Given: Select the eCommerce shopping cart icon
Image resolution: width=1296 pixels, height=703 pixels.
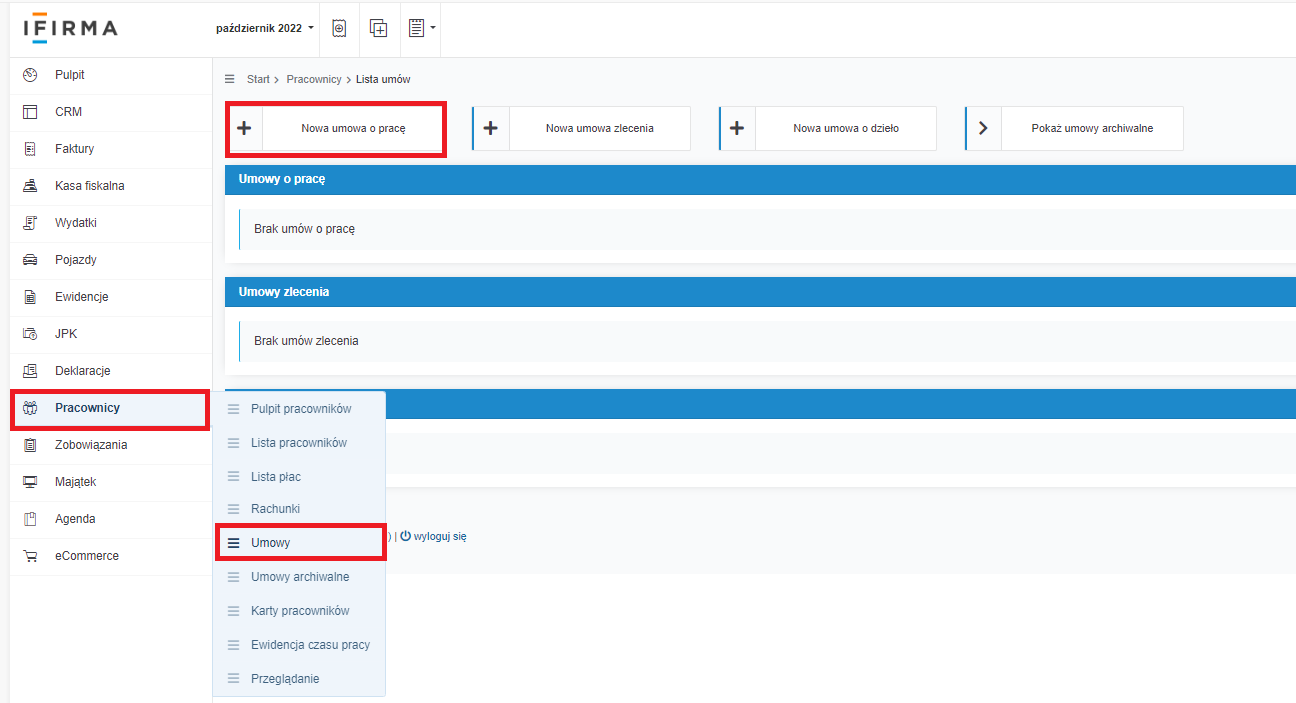Looking at the screenshot, I should 30,556.
